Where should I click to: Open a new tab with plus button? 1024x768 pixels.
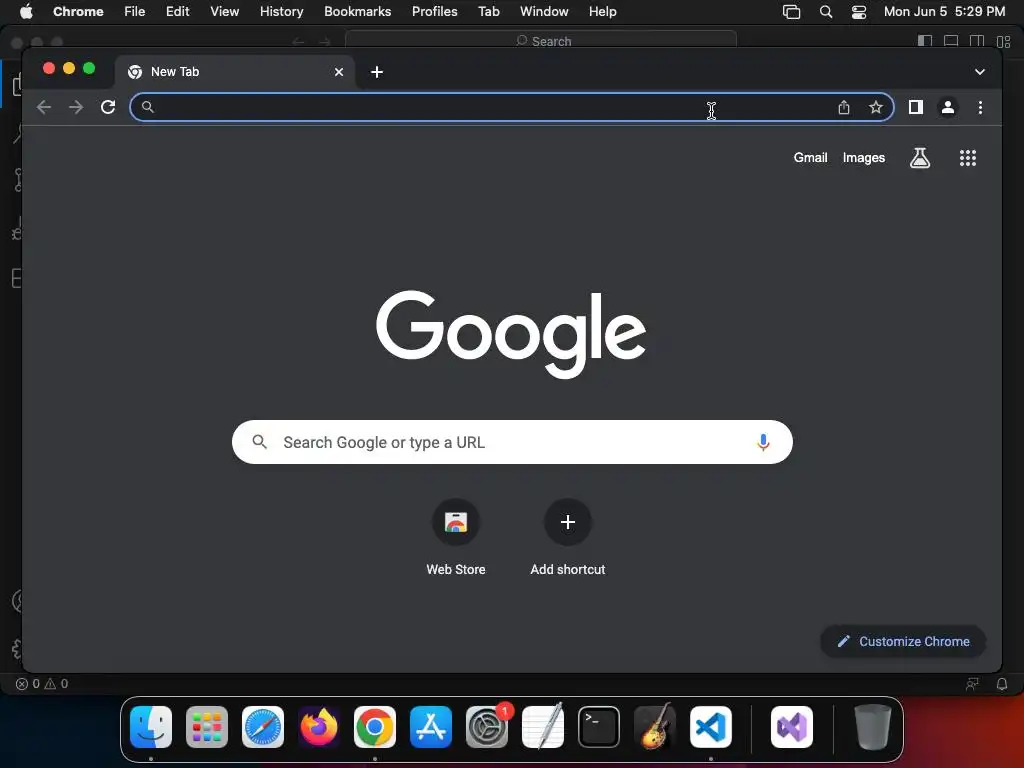tap(377, 72)
